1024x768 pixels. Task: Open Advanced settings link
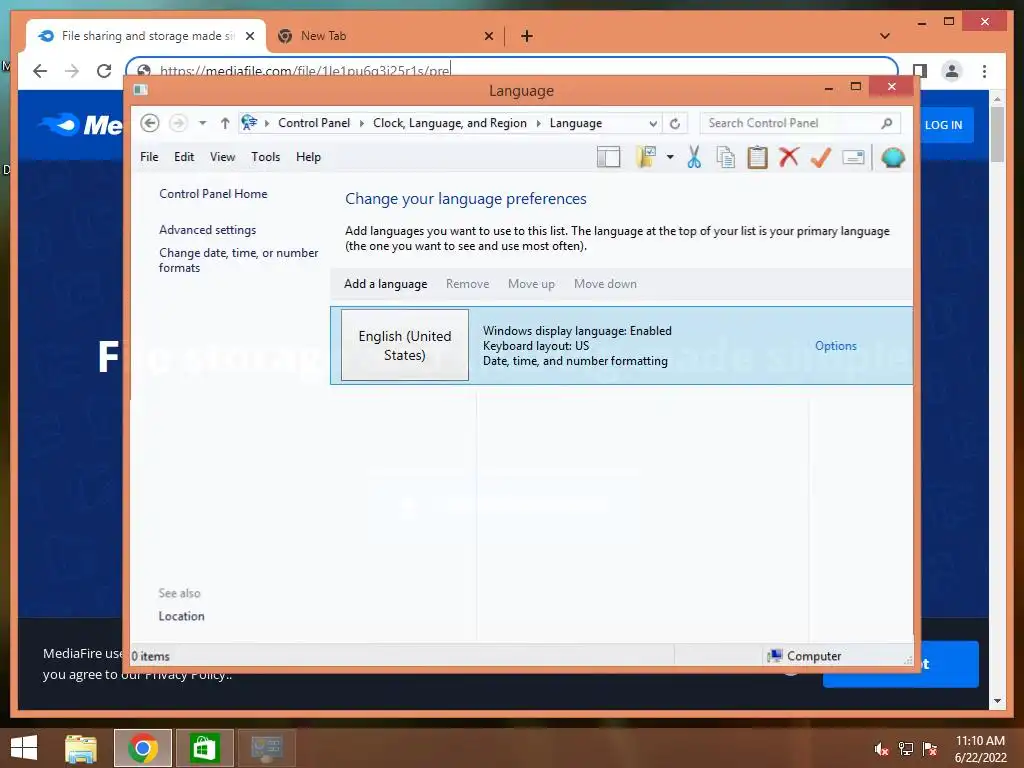pyautogui.click(x=207, y=230)
